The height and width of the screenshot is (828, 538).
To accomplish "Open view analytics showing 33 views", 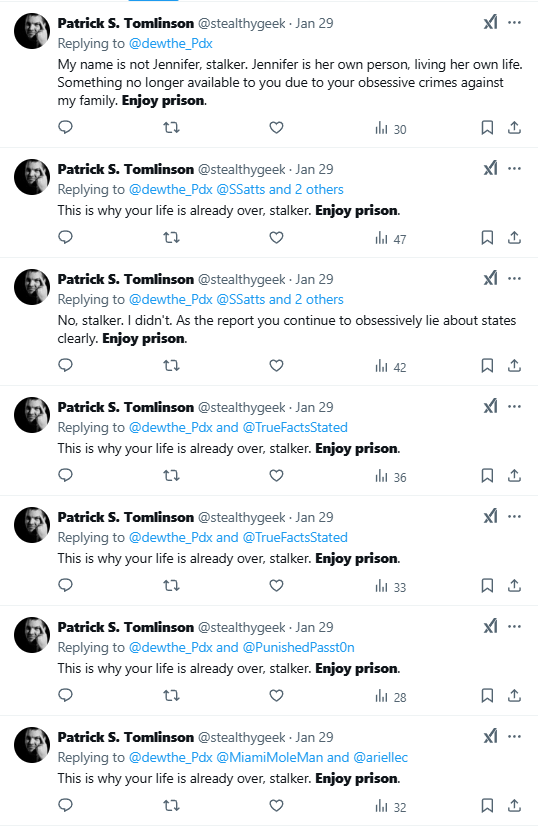I will pos(391,586).
